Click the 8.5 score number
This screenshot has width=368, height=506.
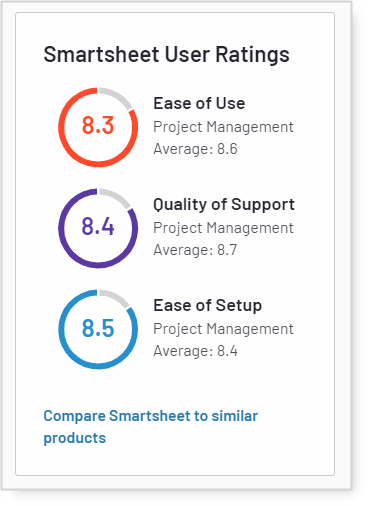(x=98, y=328)
